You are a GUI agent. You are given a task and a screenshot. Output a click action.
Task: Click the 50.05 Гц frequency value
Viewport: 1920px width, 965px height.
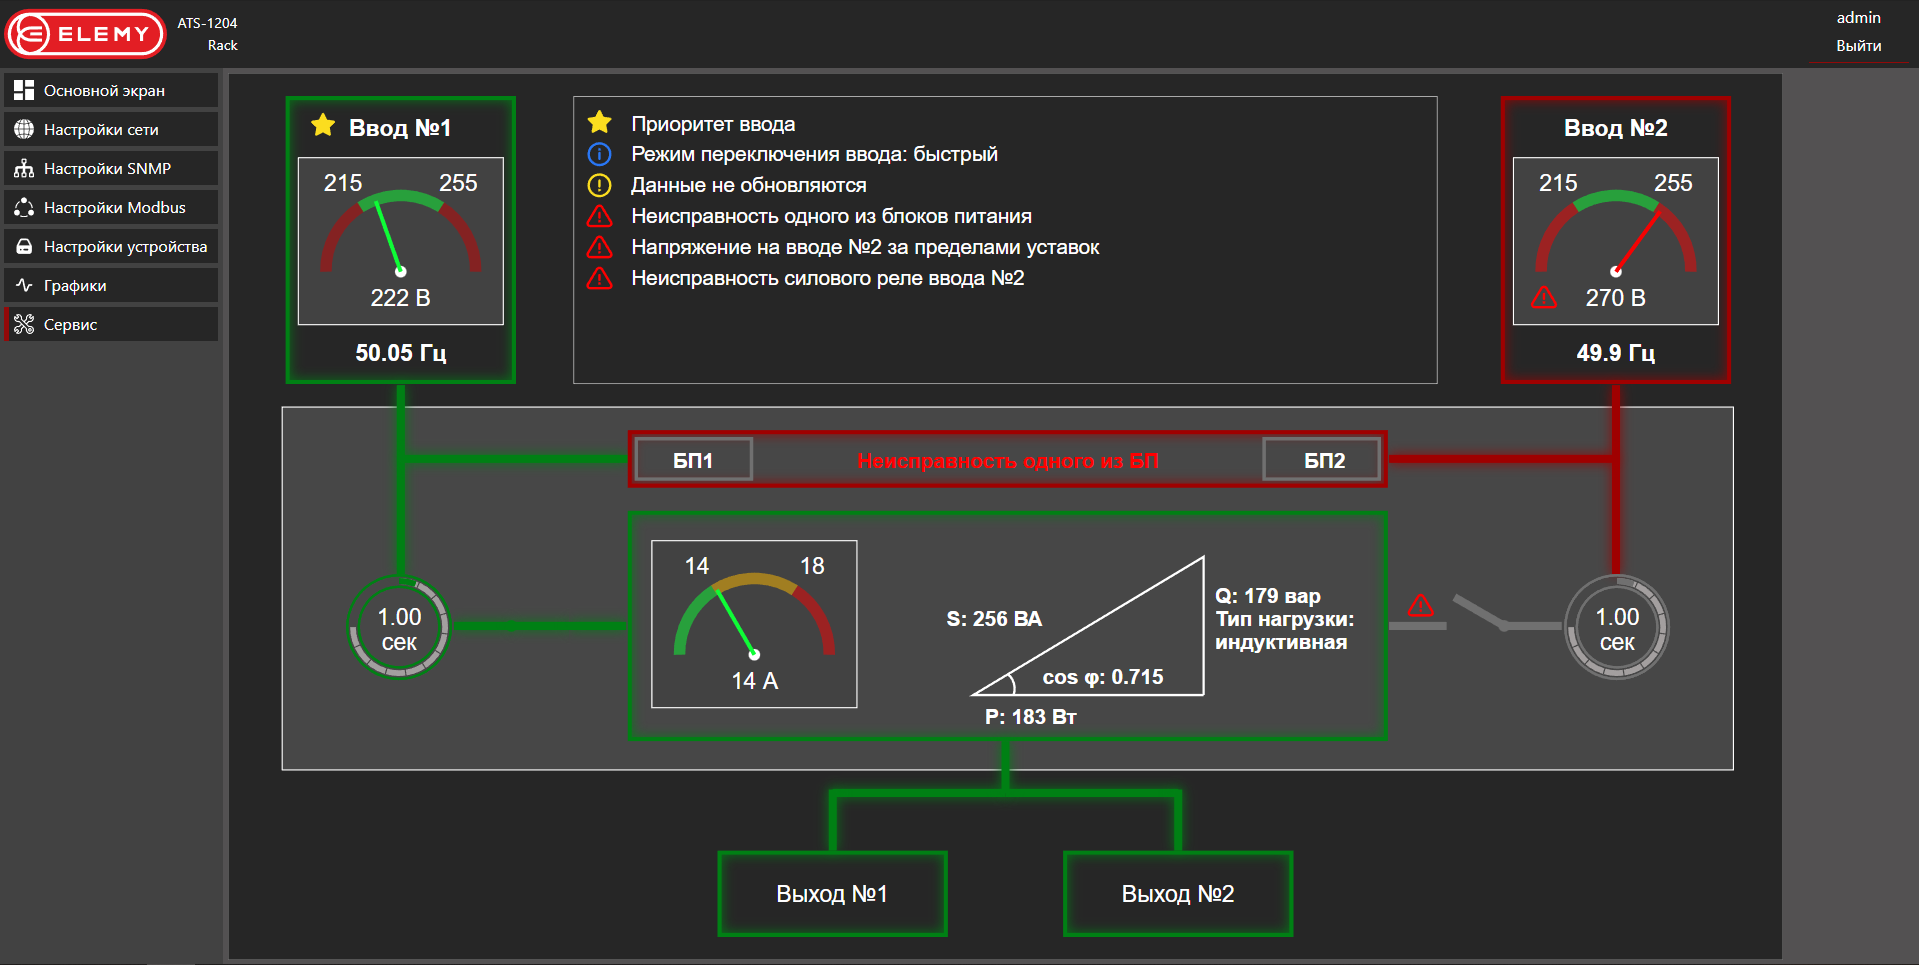(x=400, y=353)
